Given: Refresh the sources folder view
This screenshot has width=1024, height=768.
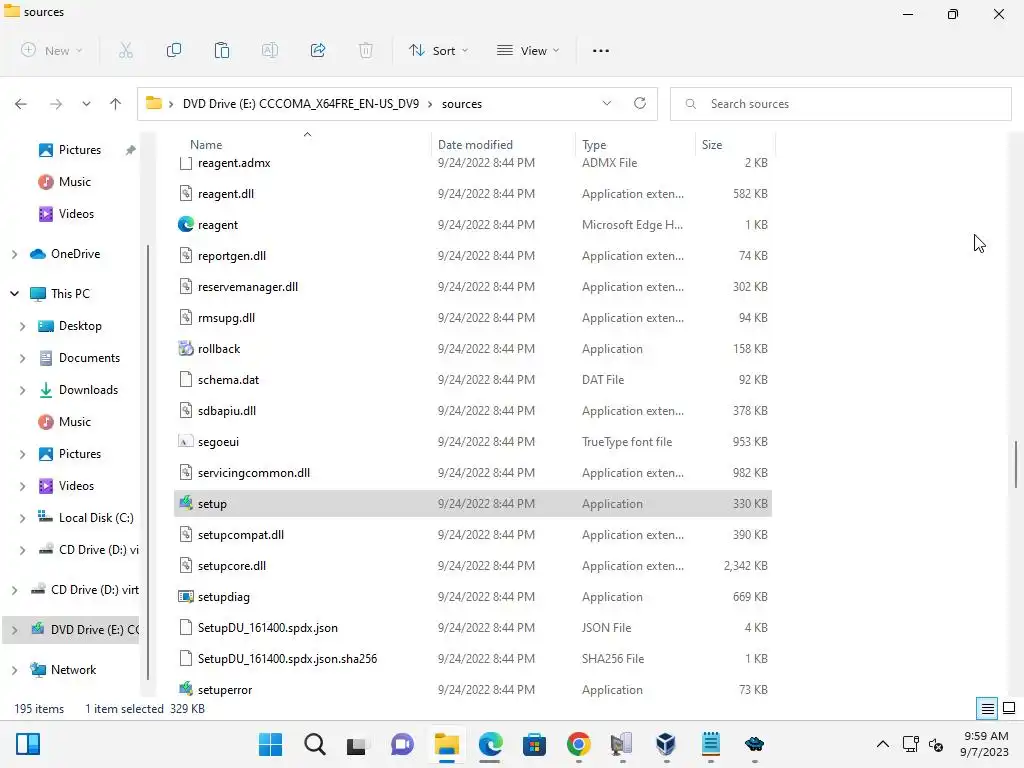Looking at the screenshot, I should click(640, 103).
